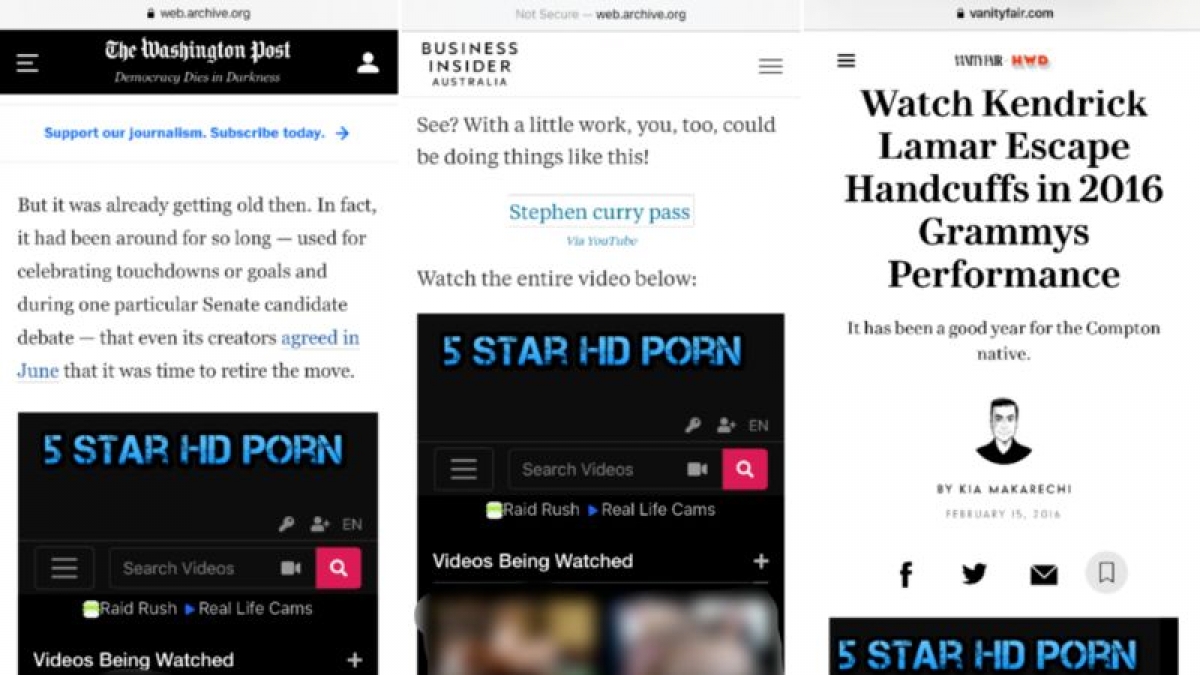The image size is (1200, 675).
Task: Click Search Videos field in middle panel
Action: 595,469
